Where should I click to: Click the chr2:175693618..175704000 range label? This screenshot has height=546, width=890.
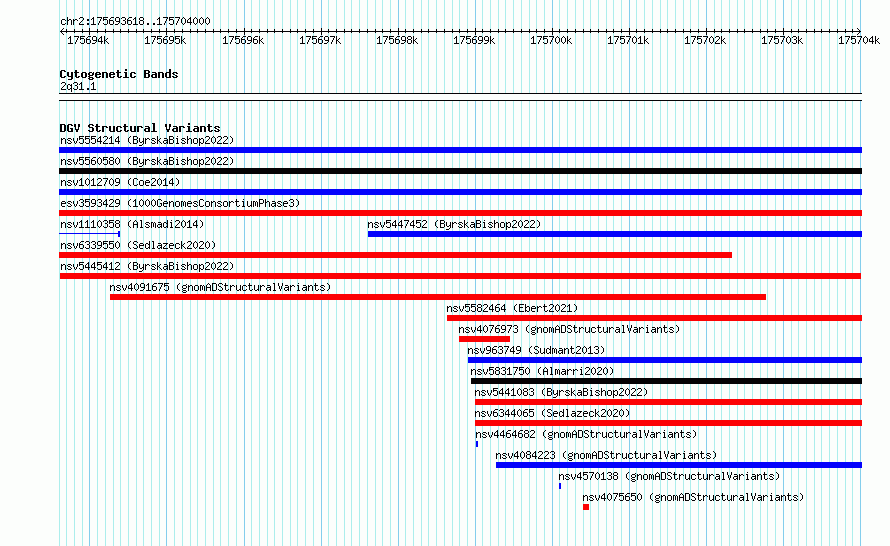135,21
